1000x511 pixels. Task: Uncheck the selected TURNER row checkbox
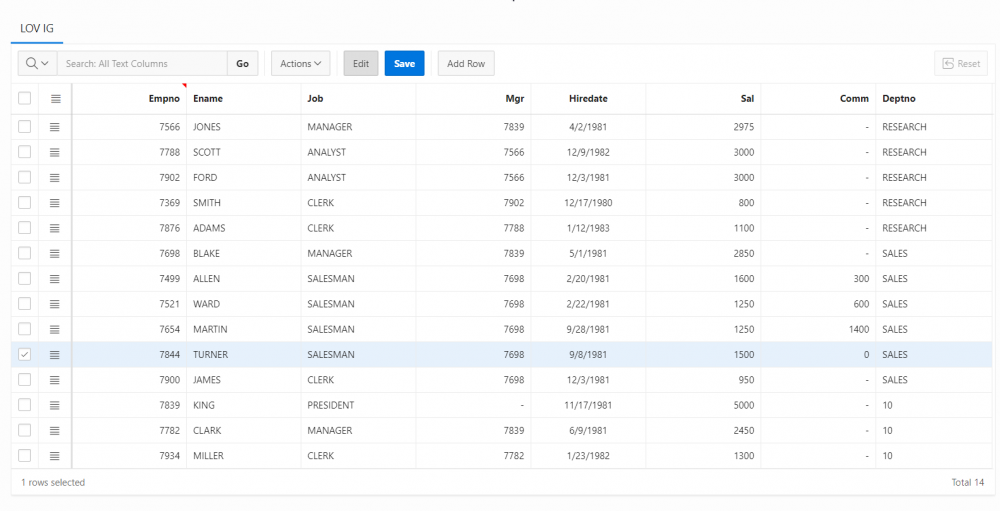(25, 355)
